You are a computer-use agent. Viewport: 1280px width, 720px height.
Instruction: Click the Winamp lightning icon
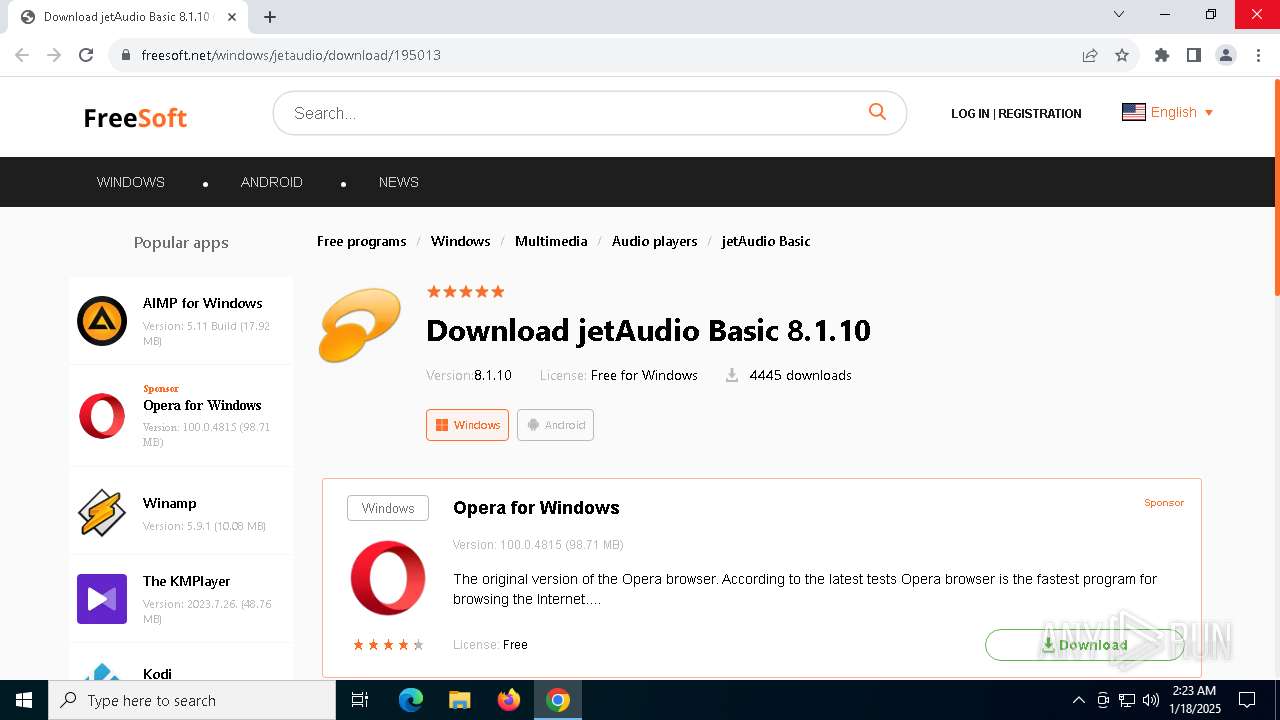[x=102, y=512]
